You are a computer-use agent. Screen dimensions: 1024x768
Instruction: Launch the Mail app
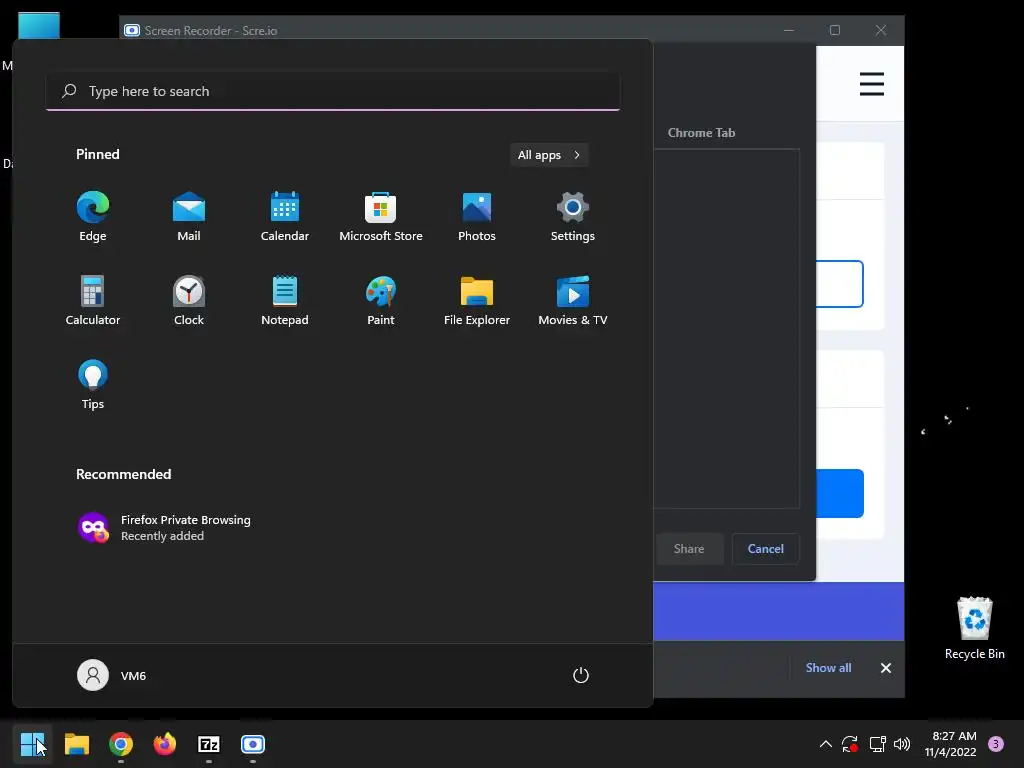coord(189,217)
